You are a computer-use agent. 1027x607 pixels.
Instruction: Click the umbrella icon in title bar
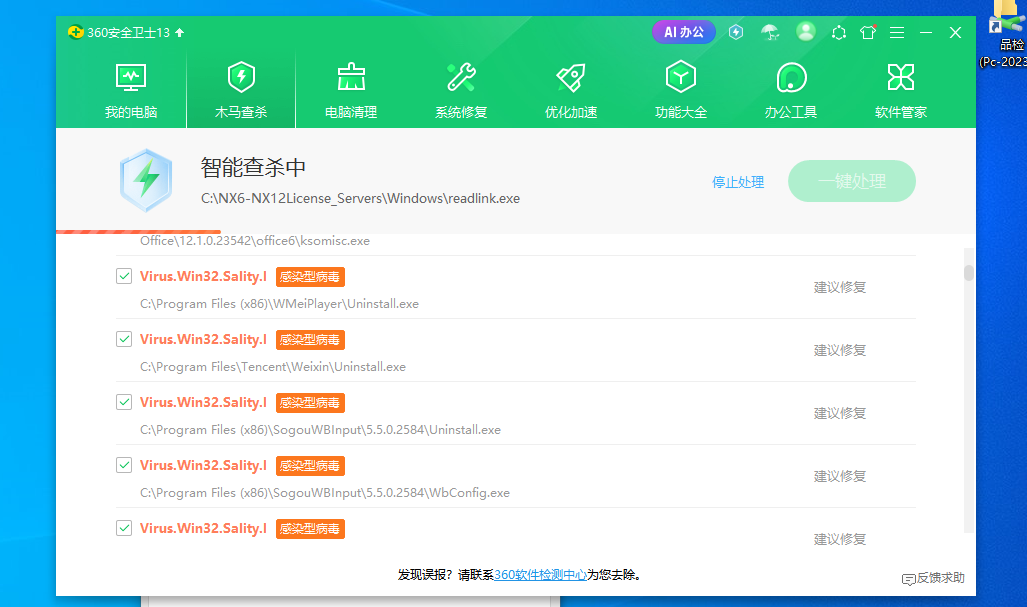pyautogui.click(x=770, y=32)
